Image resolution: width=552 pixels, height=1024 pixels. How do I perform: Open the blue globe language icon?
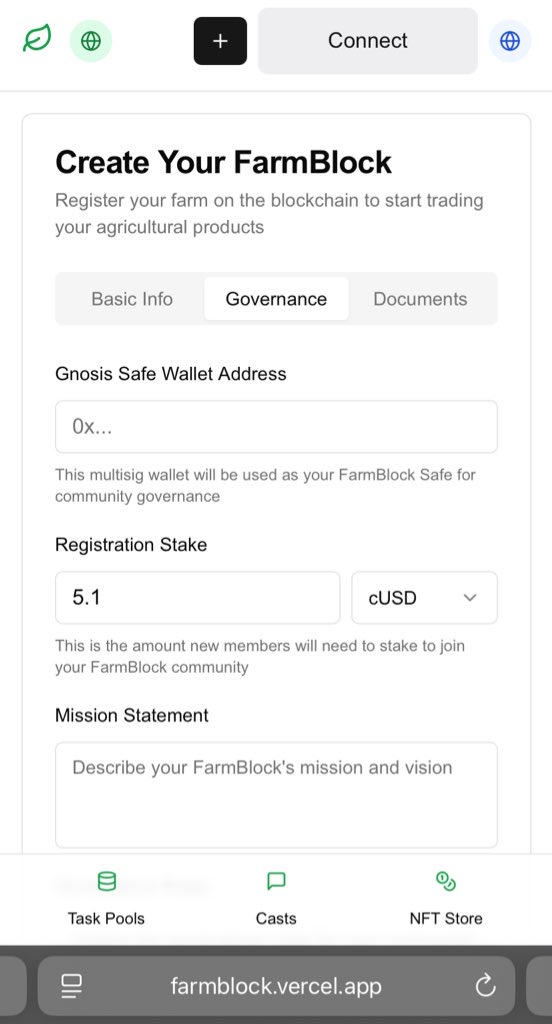[510, 41]
